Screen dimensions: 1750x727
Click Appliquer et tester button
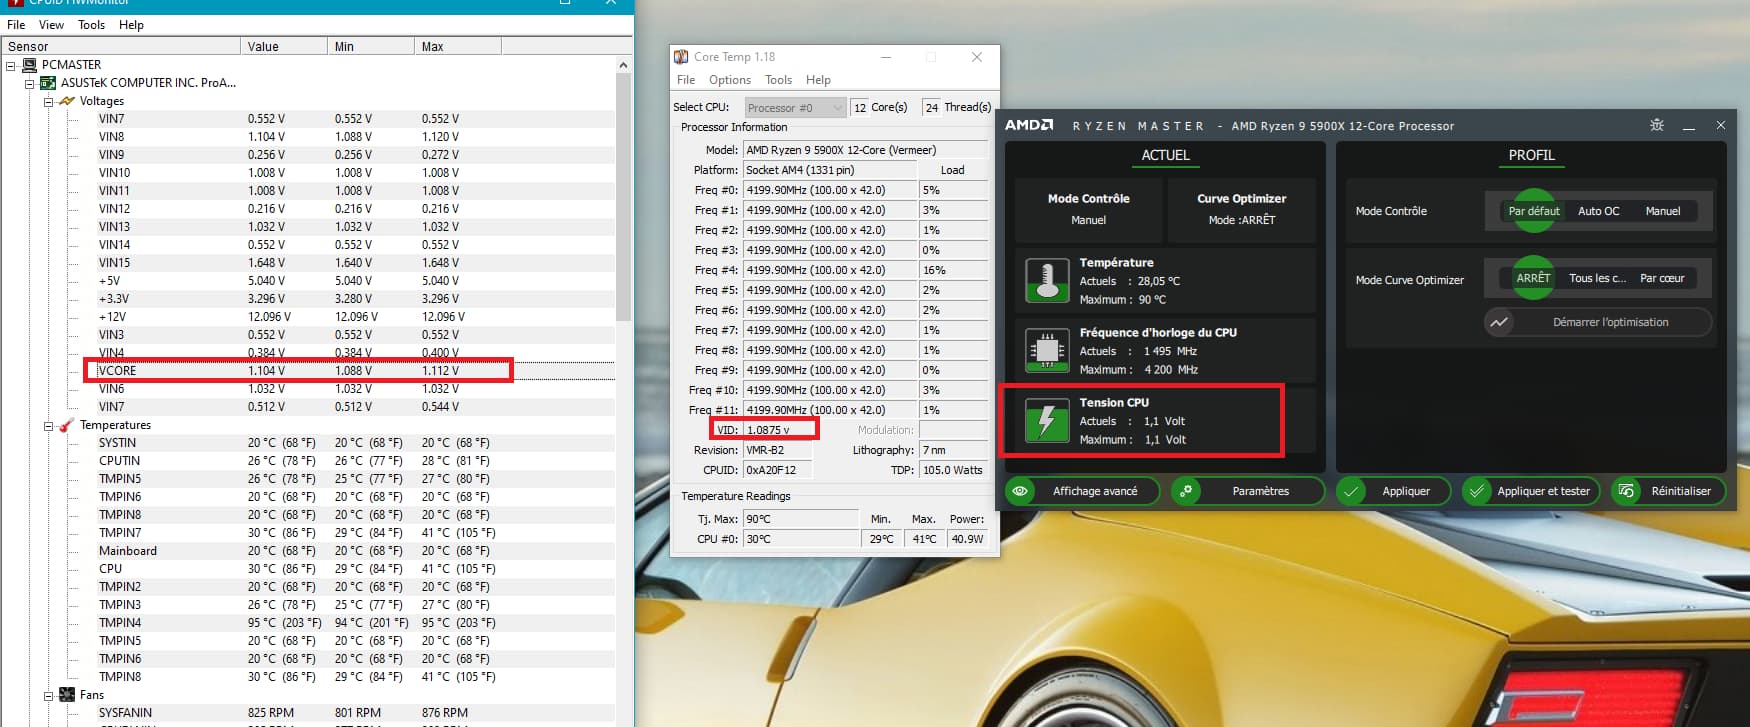click(x=1530, y=491)
